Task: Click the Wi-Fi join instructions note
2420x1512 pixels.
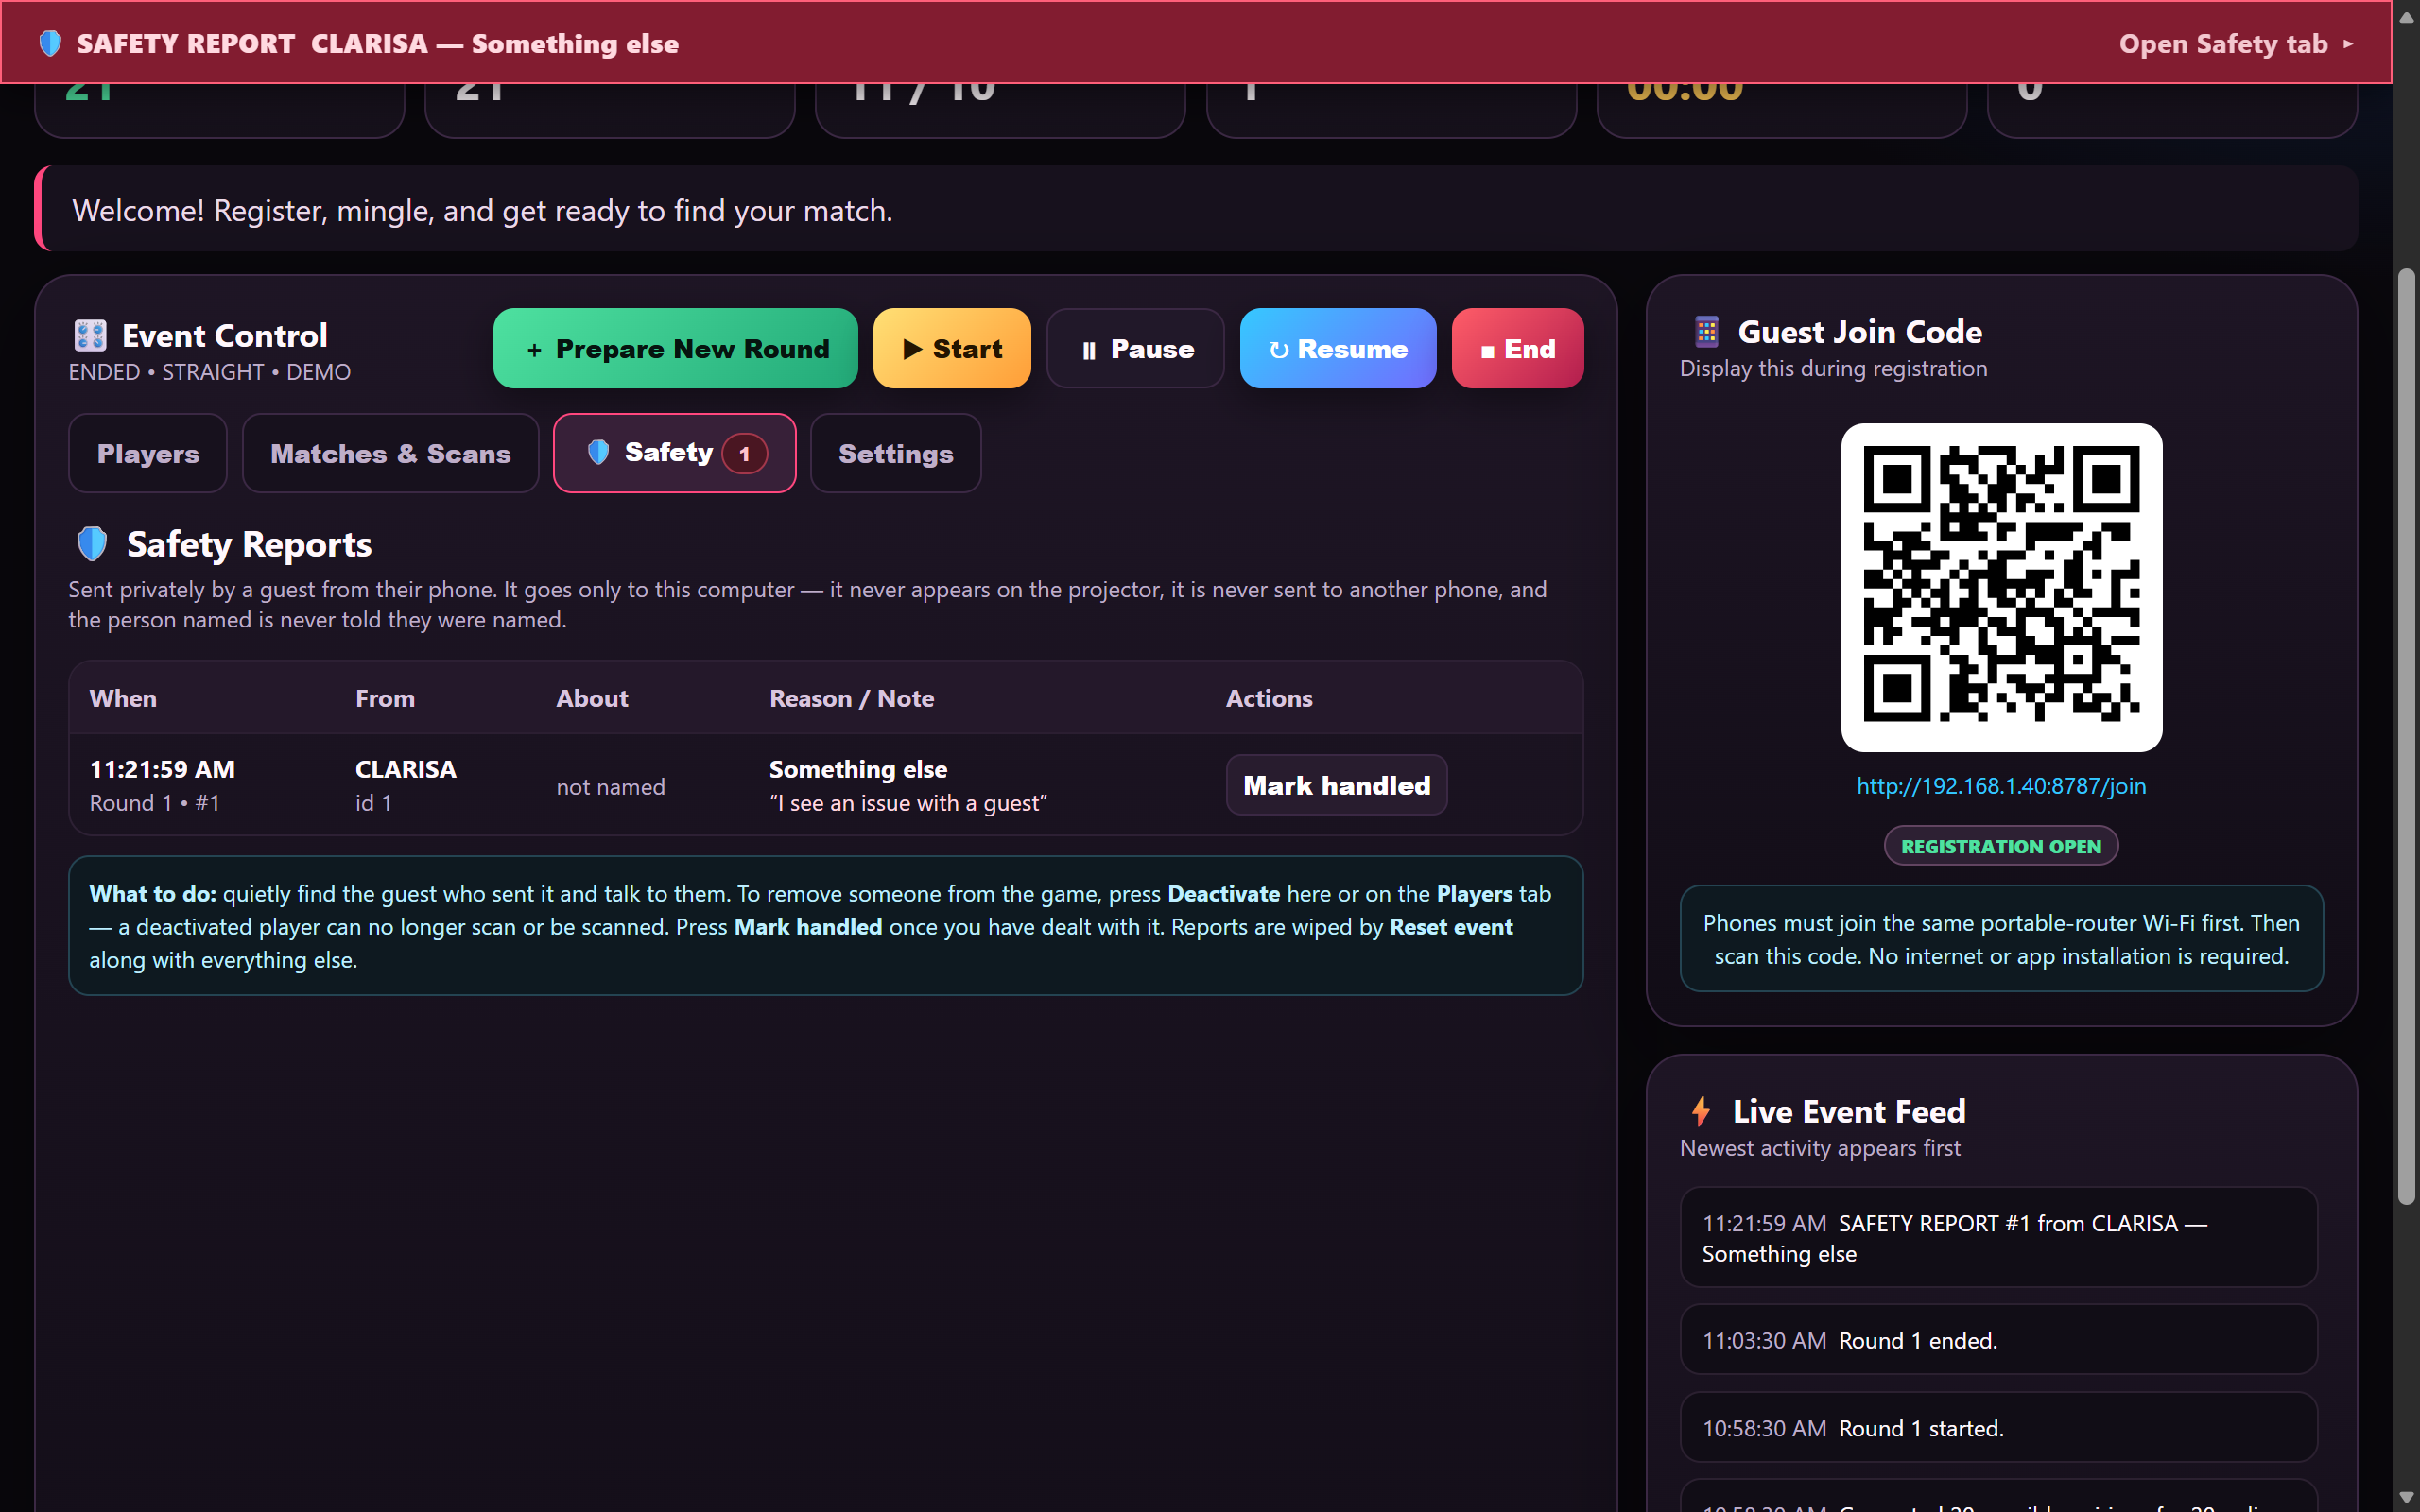Action: coord(2001,939)
